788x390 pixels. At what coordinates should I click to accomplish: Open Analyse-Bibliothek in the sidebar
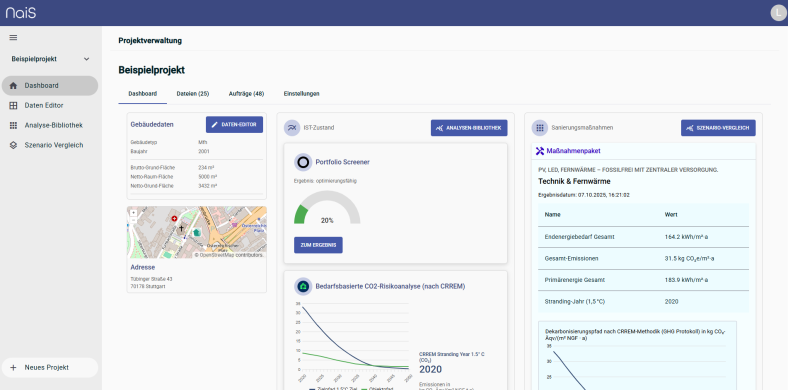[50, 125]
